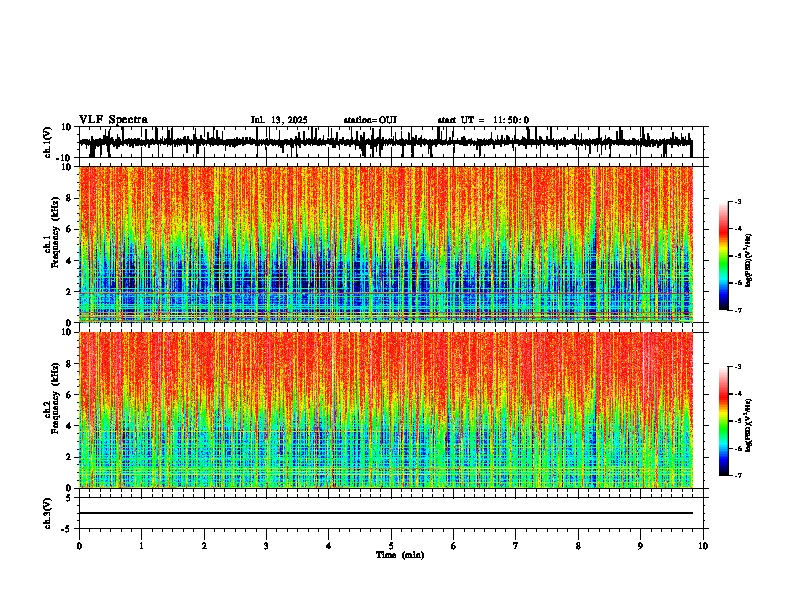792x612 pixels.
Task: Click time axis tick label '3'
Action: click(266, 546)
